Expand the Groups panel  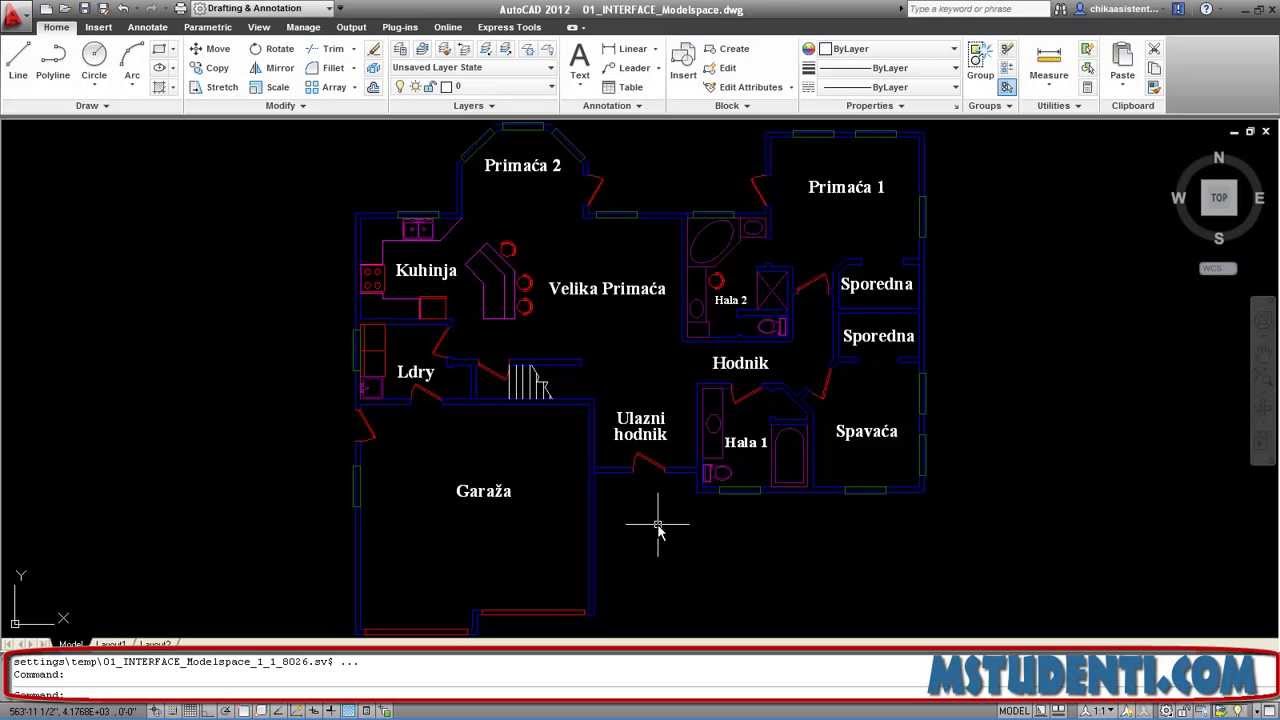[x=990, y=106]
